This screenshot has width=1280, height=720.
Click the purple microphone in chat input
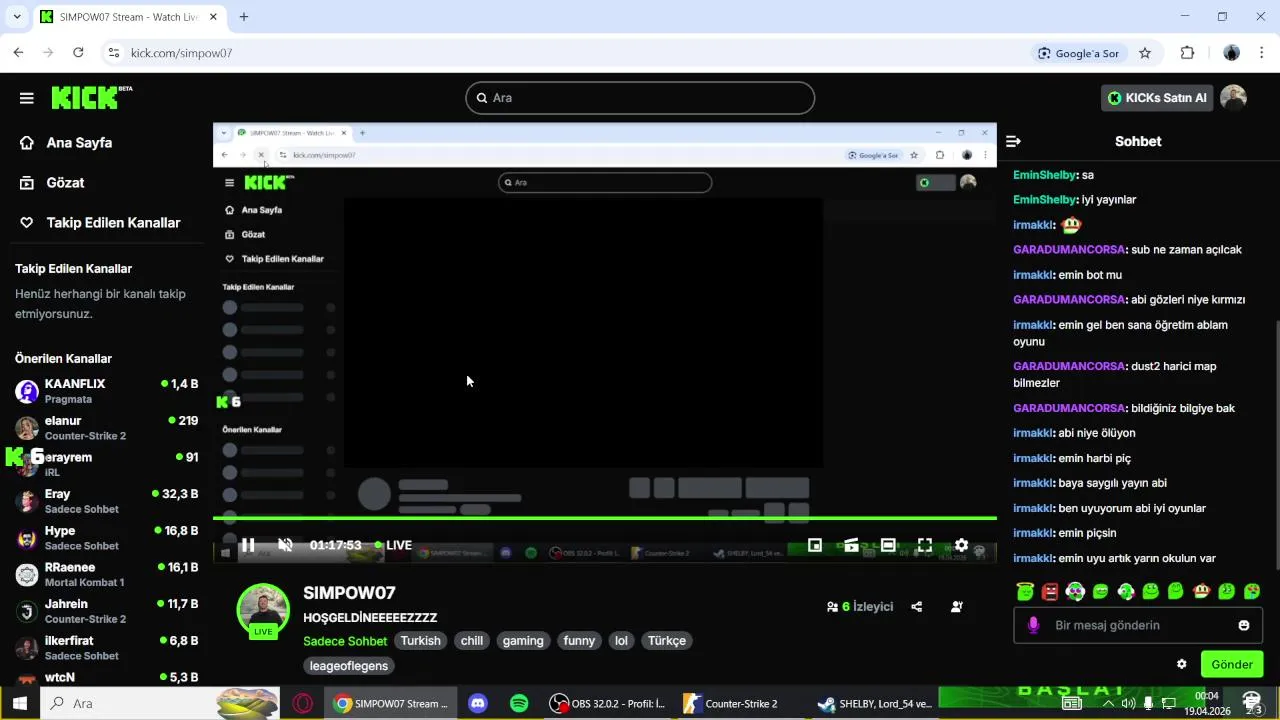click(1033, 625)
